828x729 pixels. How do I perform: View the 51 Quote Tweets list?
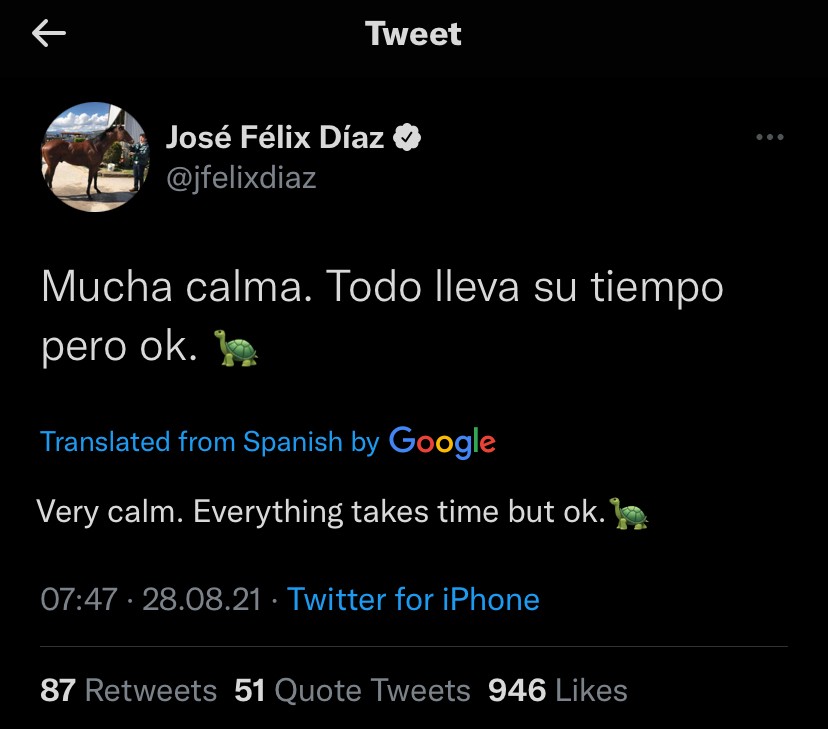point(352,690)
